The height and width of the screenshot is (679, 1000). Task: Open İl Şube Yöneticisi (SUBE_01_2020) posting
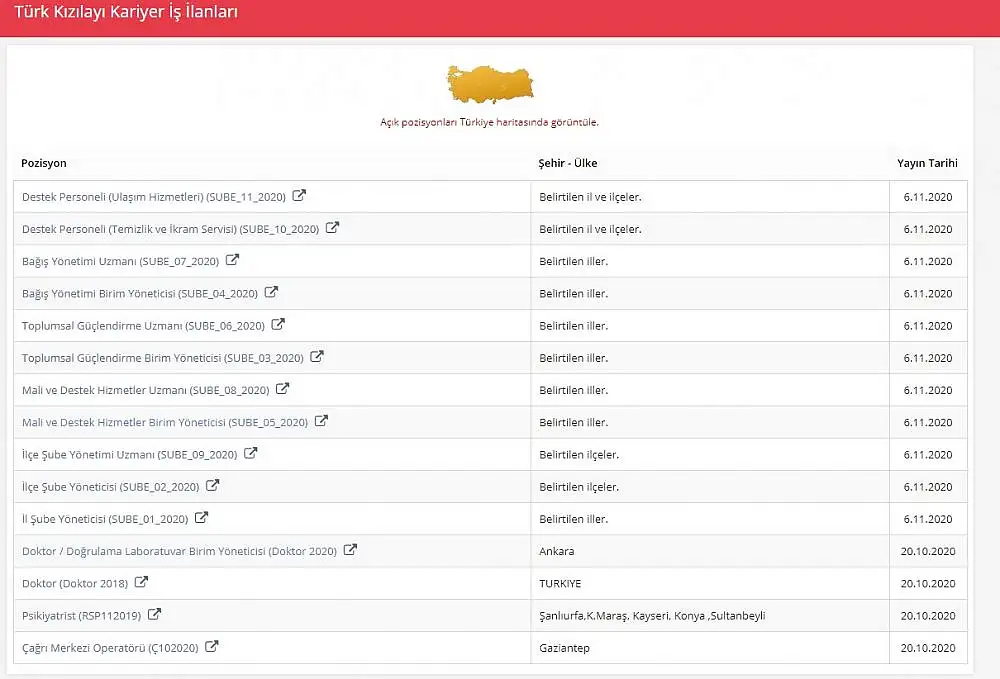pos(105,520)
